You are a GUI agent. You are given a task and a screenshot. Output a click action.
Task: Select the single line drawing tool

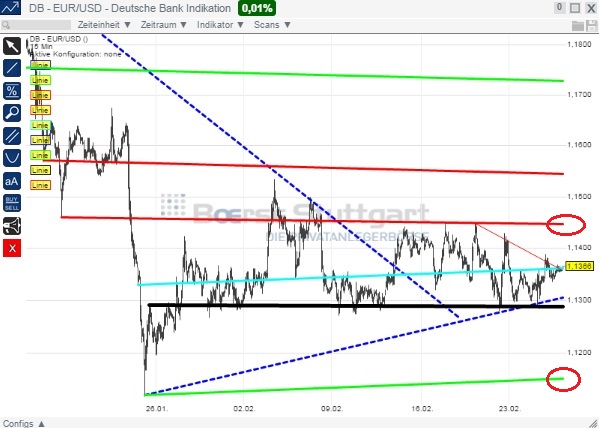(x=12, y=68)
